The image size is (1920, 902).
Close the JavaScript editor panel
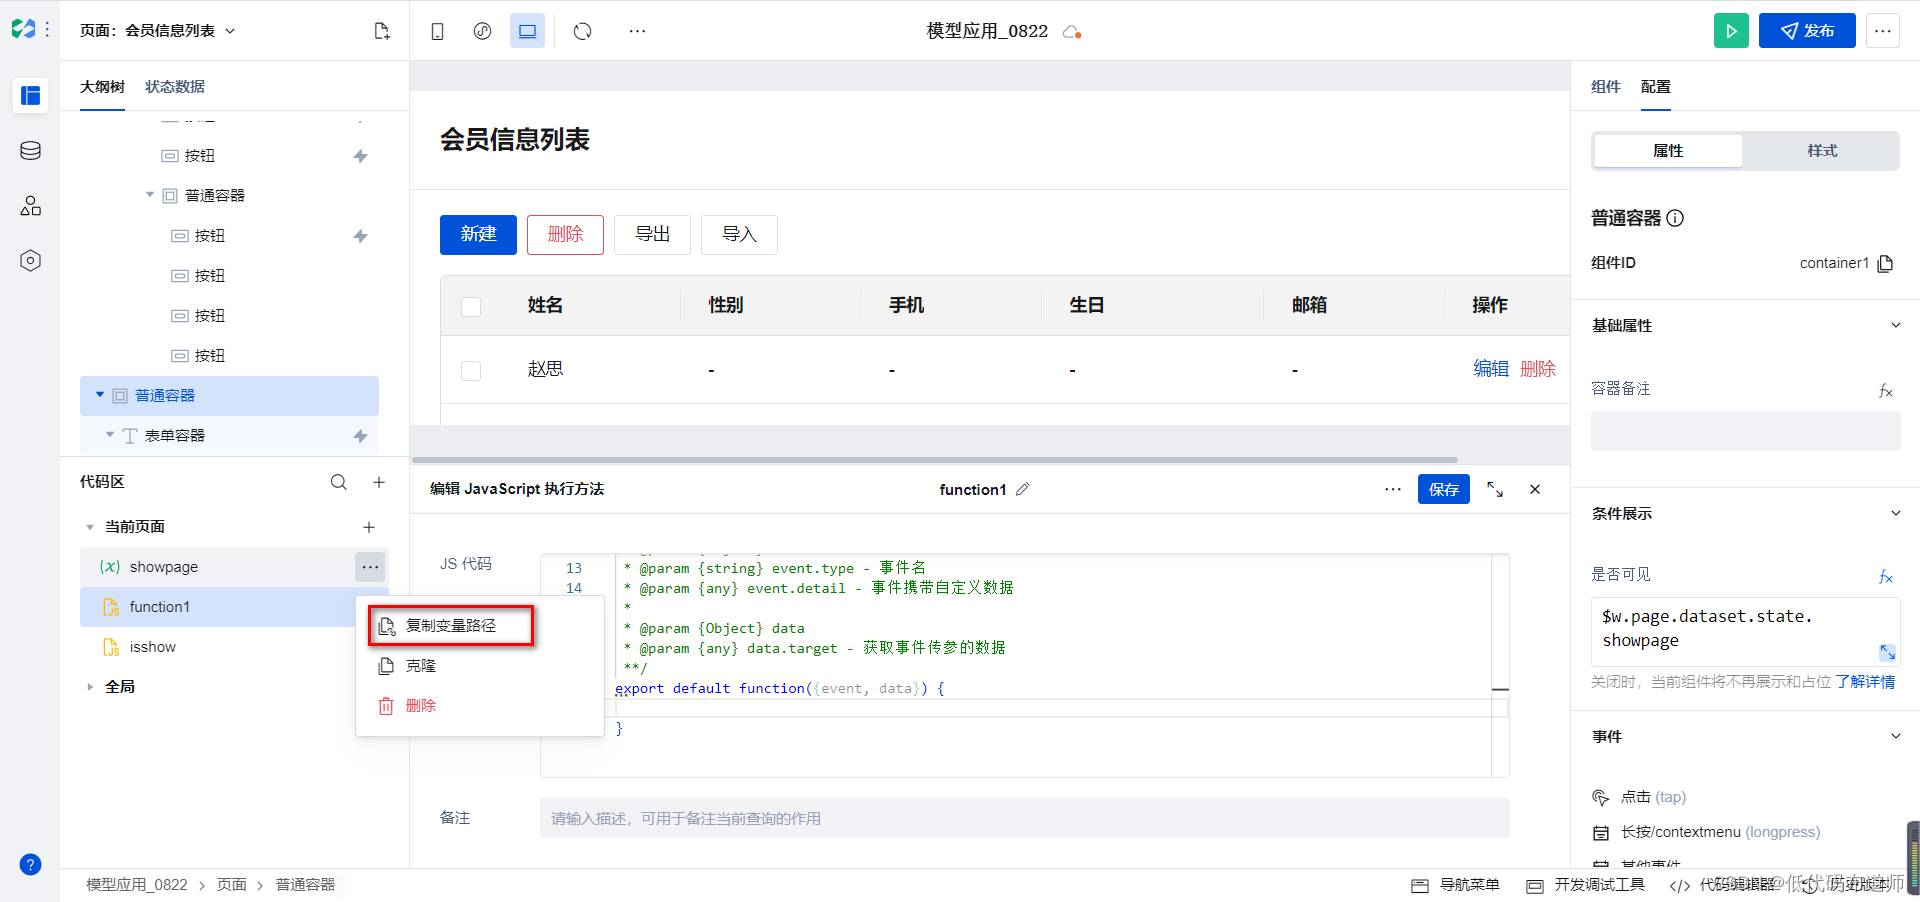pos(1535,489)
